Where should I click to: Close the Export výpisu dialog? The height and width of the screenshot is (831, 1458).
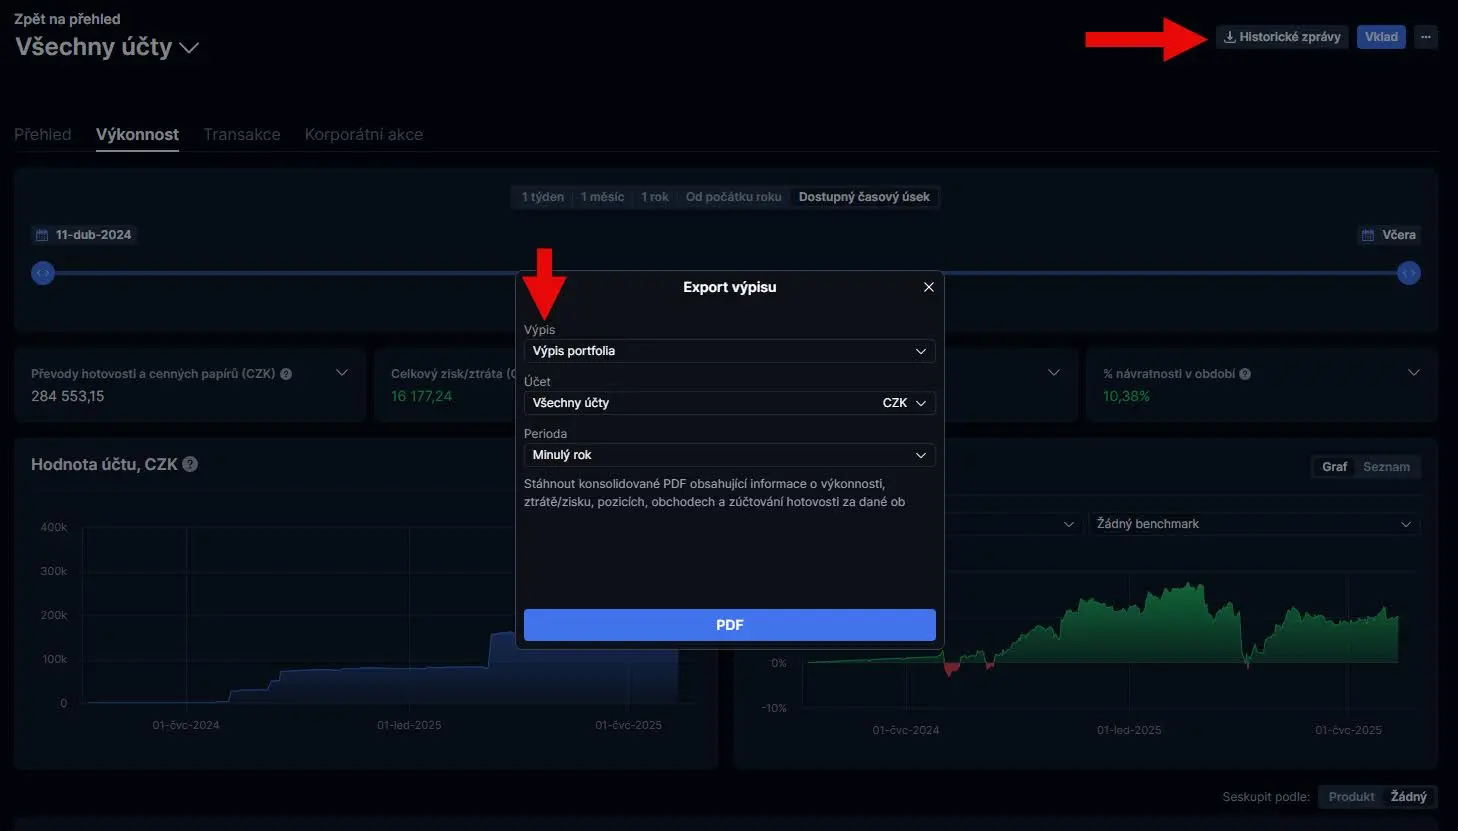coord(928,287)
